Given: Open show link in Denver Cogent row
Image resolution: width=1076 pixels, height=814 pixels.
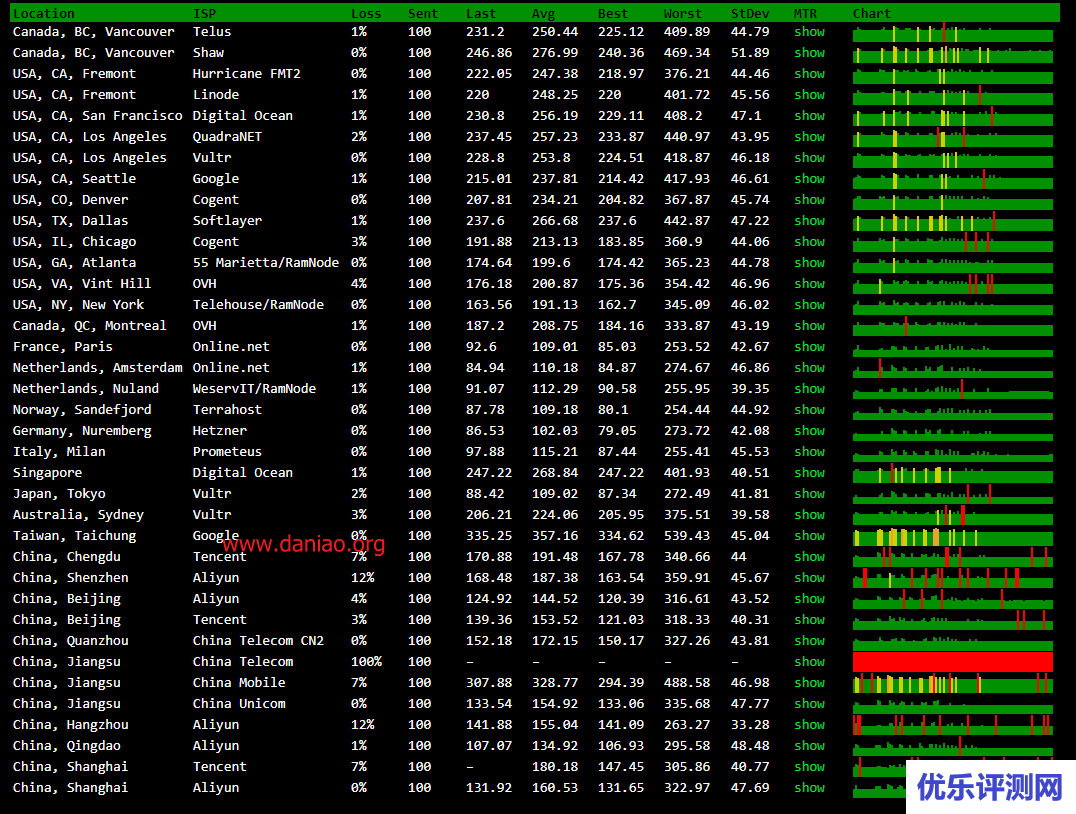Looking at the screenshot, I should click(809, 200).
